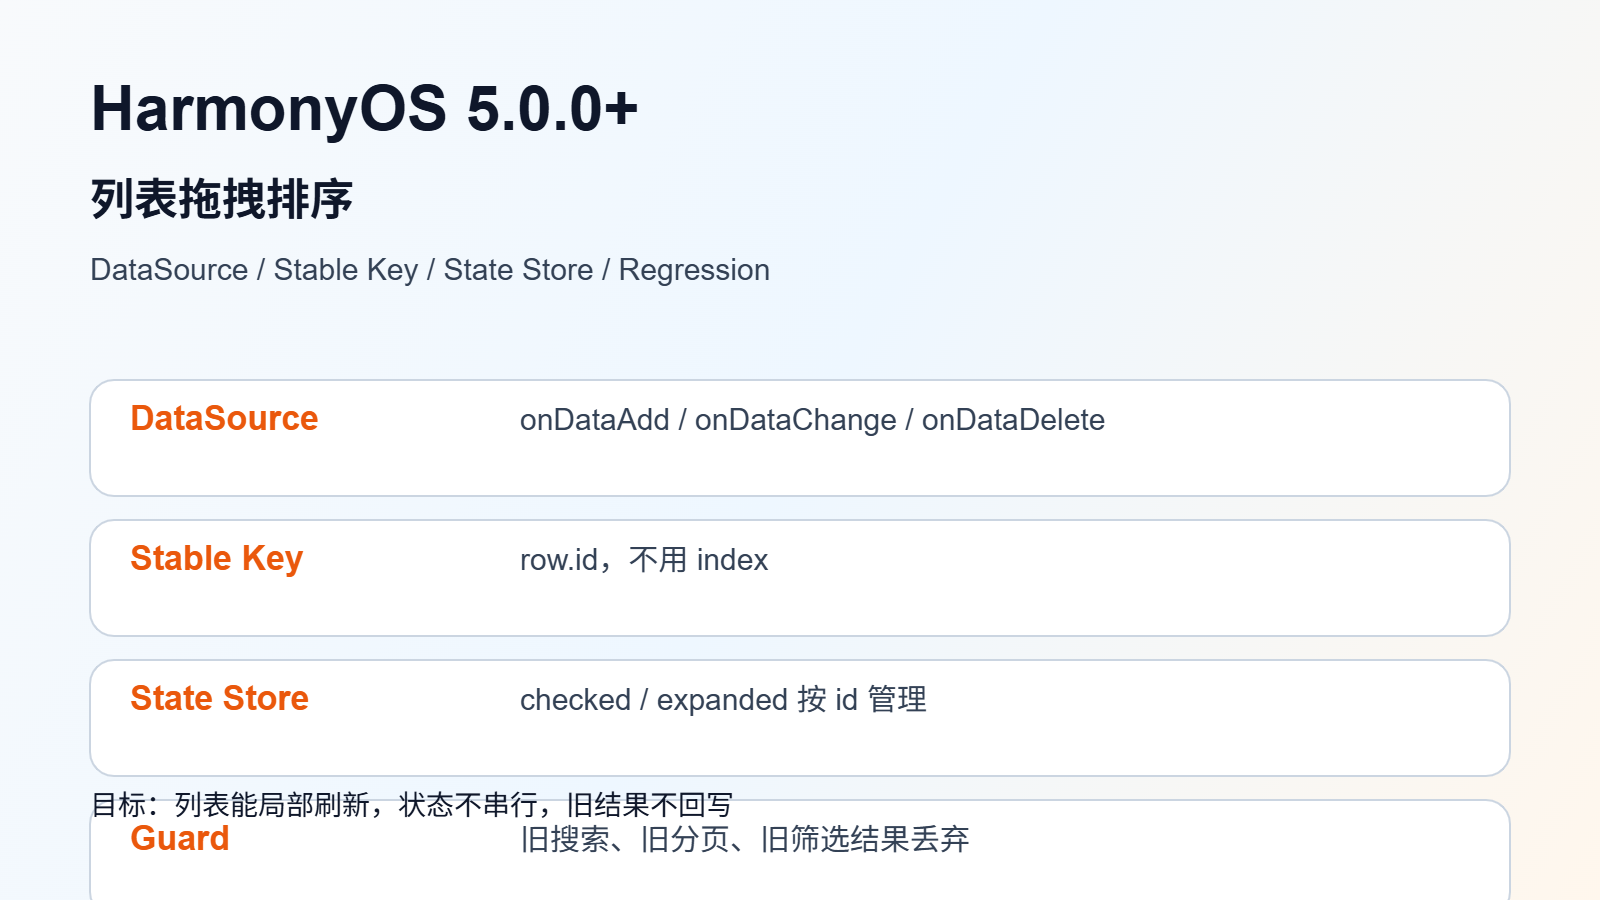Select the 旧搜索、旧分页、旧筛选结果丢弃 description
This screenshot has width=1600, height=900.
tap(745, 839)
